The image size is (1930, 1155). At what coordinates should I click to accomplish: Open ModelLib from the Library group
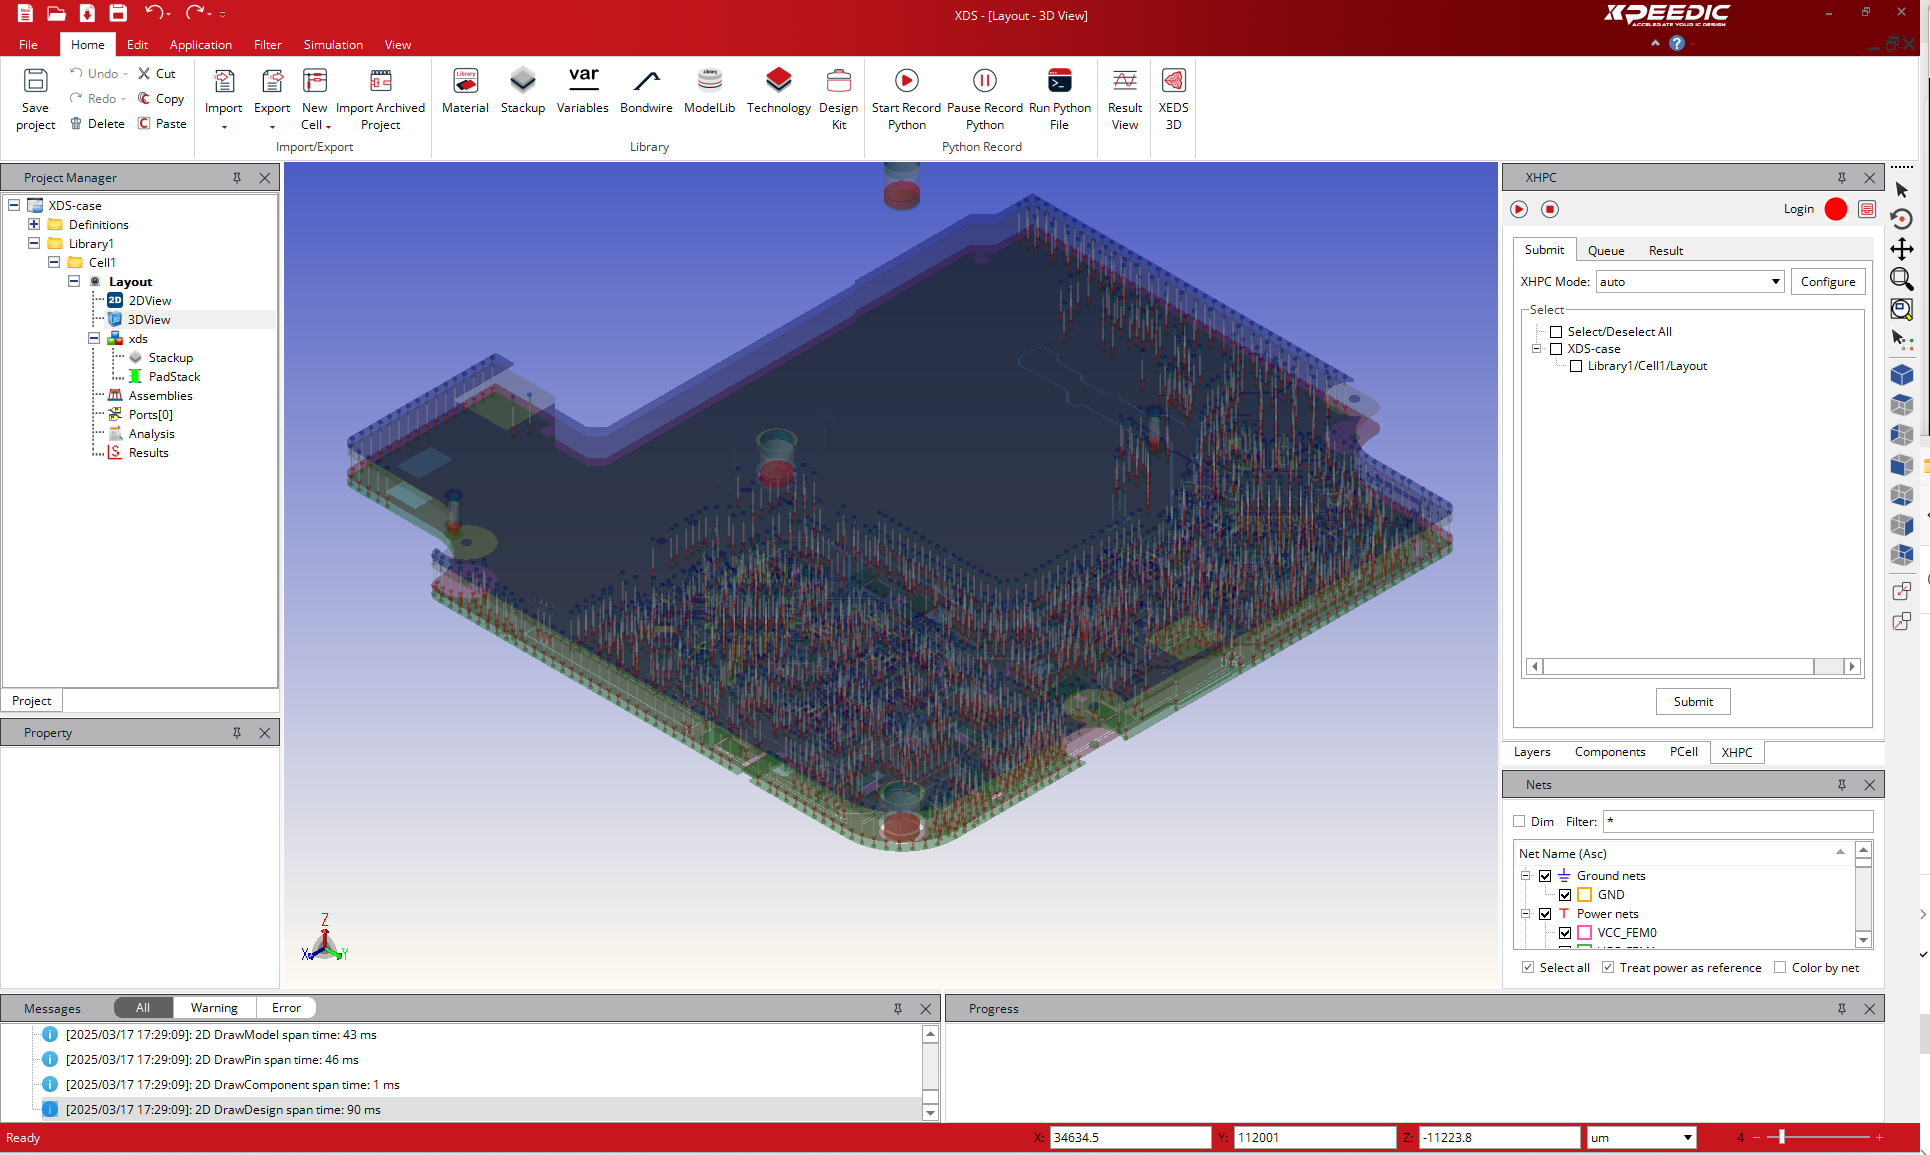(x=709, y=91)
